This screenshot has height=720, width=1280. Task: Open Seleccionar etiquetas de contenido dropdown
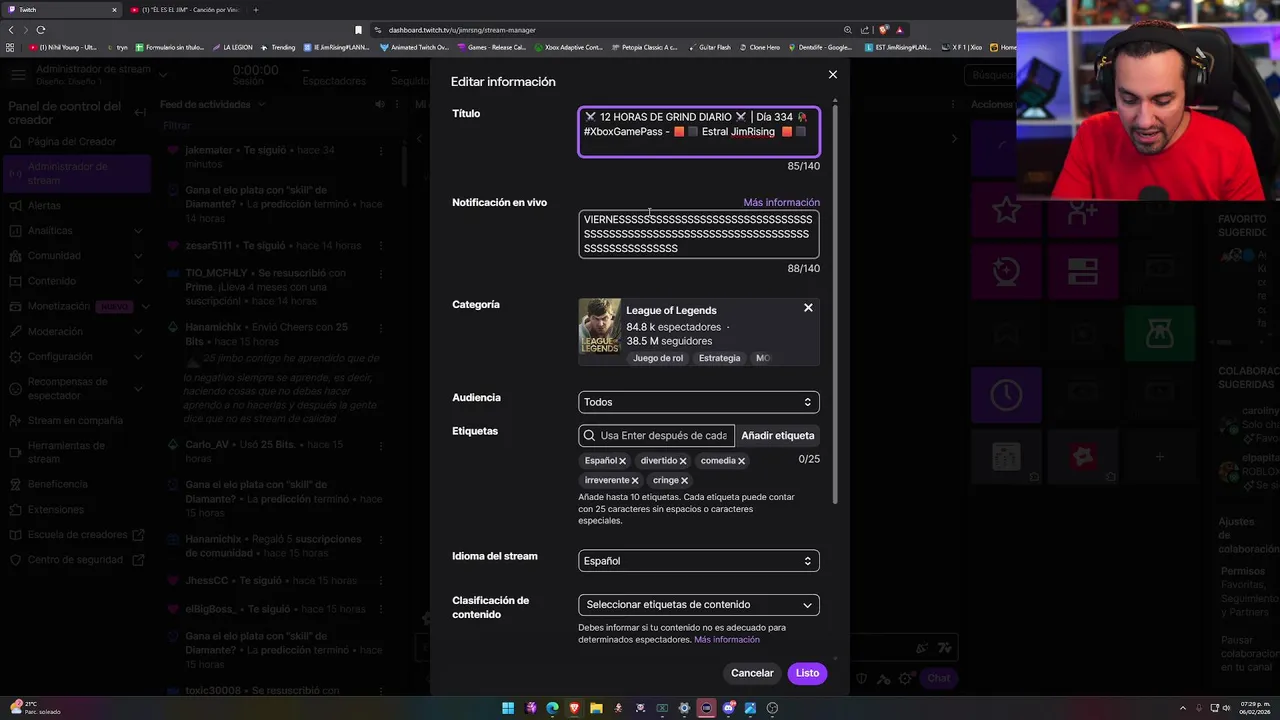click(699, 605)
